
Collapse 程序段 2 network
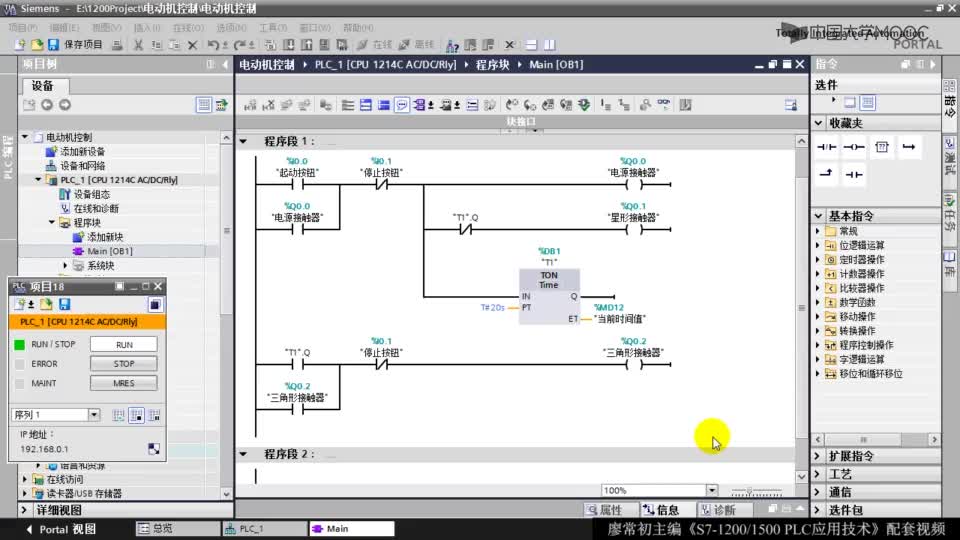(243, 454)
